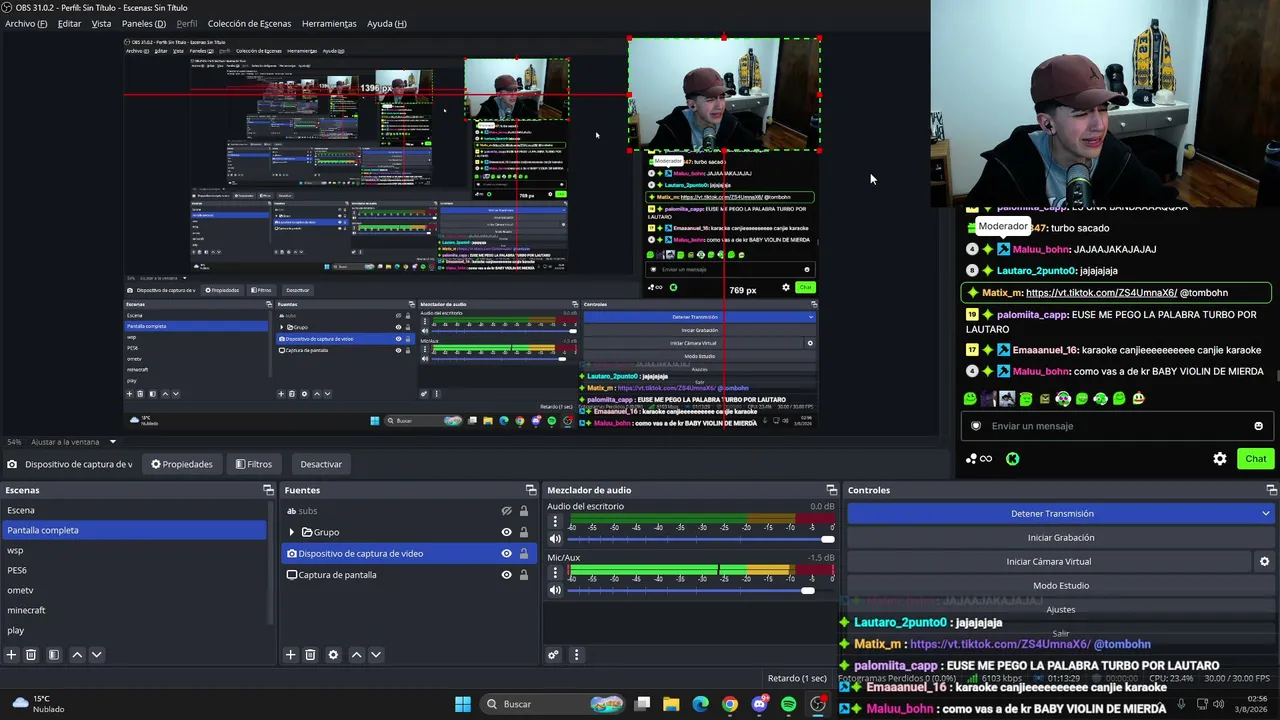Move the selected scene down with the Escenas arrow

pos(96,655)
